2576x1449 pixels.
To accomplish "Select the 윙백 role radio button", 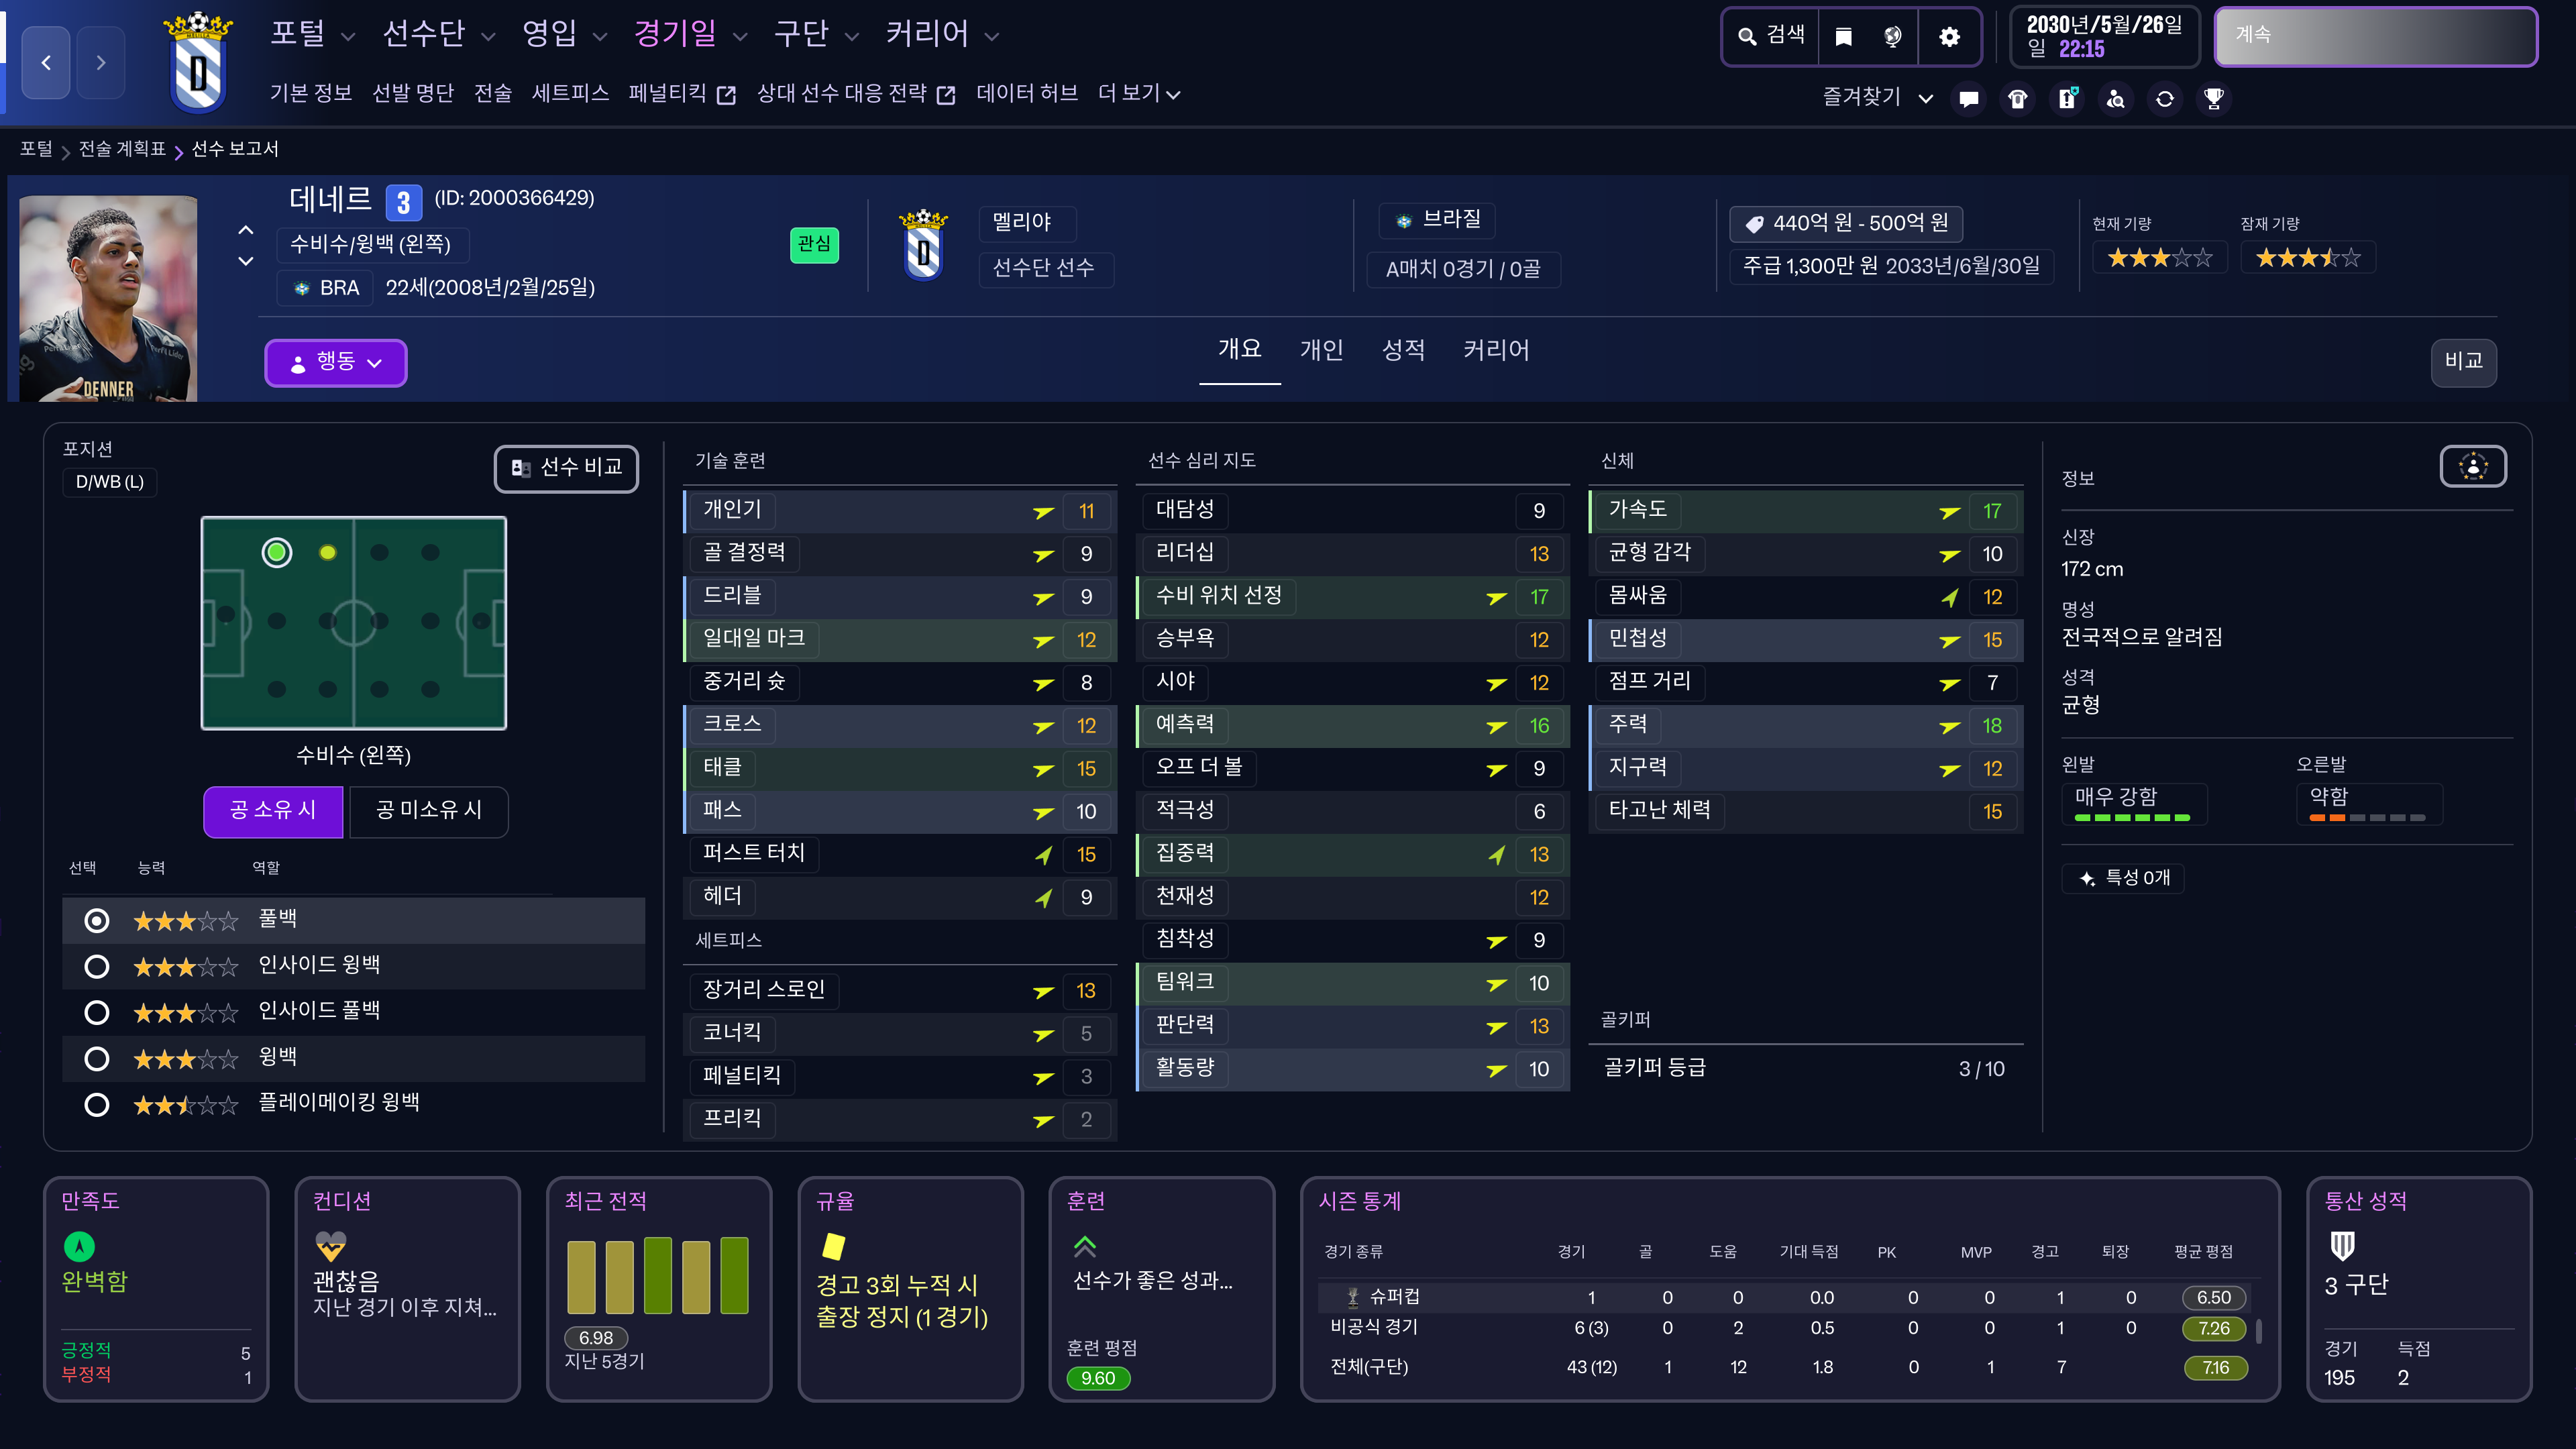I will coord(97,1058).
